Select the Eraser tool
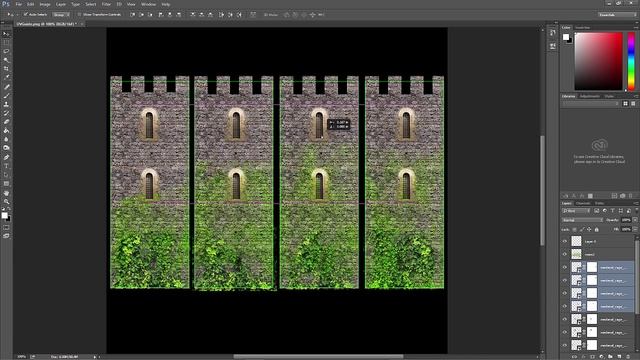This screenshot has height=360, width=640. (6, 122)
